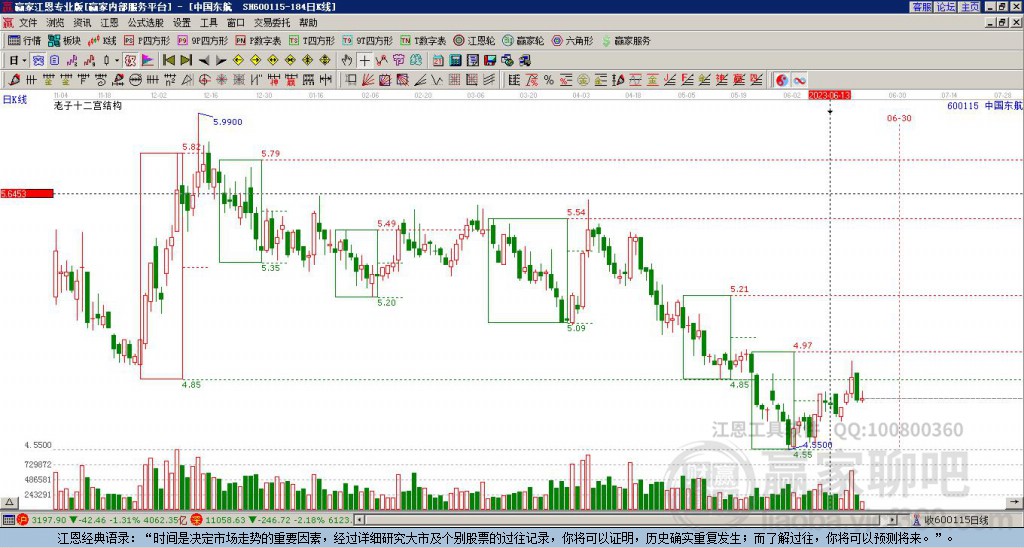Open the 交易委托 menu
Screen dimensions: 1024x548
point(272,23)
